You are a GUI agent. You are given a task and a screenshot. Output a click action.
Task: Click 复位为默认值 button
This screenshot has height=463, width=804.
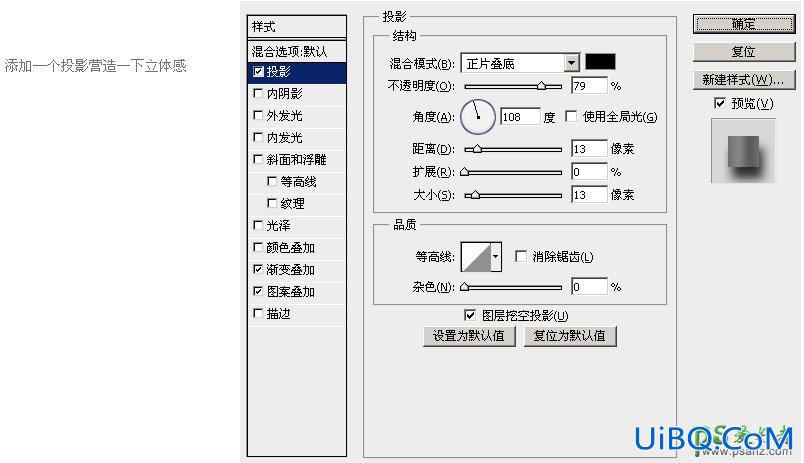click(x=570, y=336)
